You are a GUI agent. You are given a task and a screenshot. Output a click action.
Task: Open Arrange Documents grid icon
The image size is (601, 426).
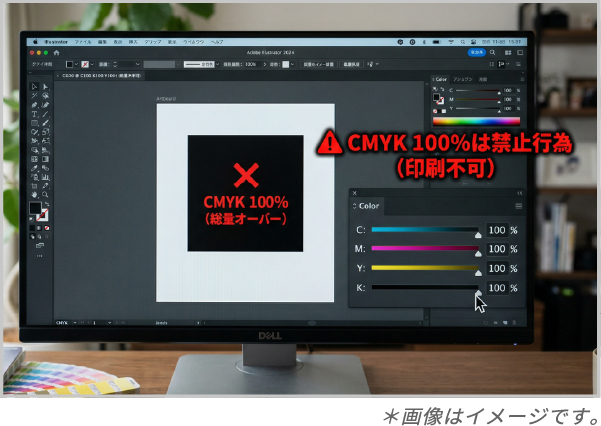[508, 53]
